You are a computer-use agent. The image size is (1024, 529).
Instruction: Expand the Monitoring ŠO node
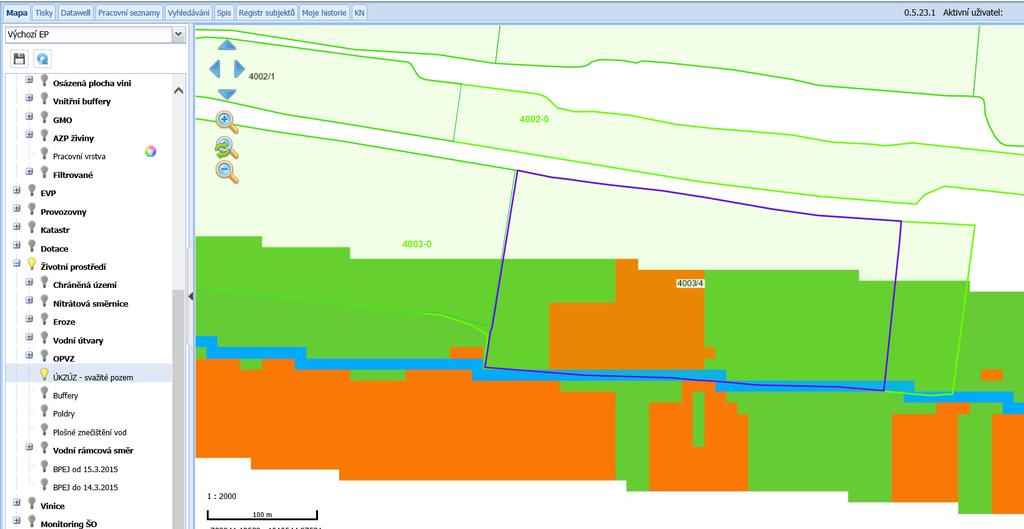point(16,521)
